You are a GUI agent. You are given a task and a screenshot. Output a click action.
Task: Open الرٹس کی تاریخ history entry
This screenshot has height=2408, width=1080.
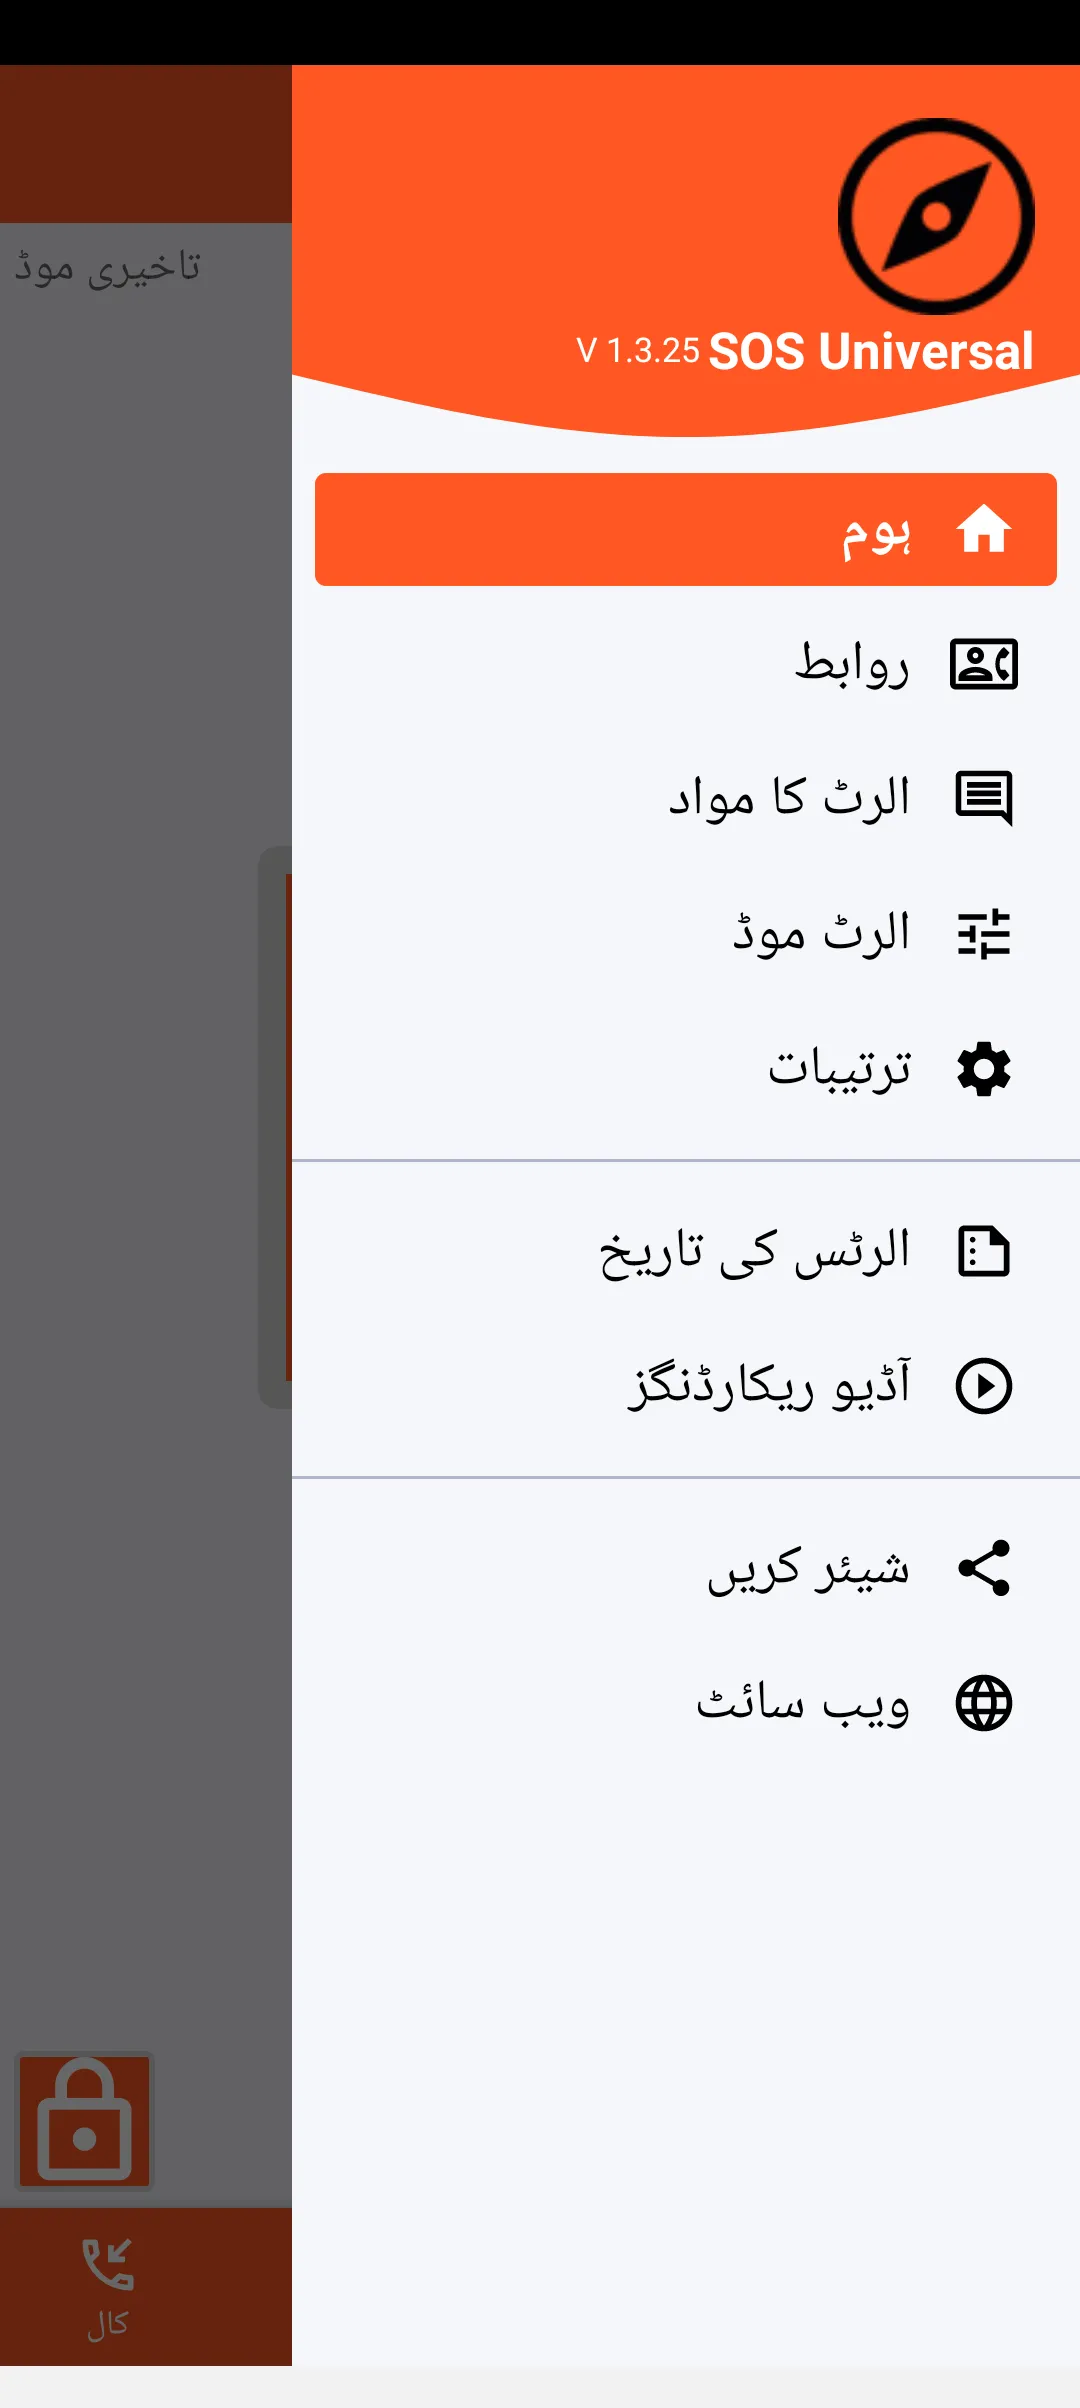(754, 1251)
